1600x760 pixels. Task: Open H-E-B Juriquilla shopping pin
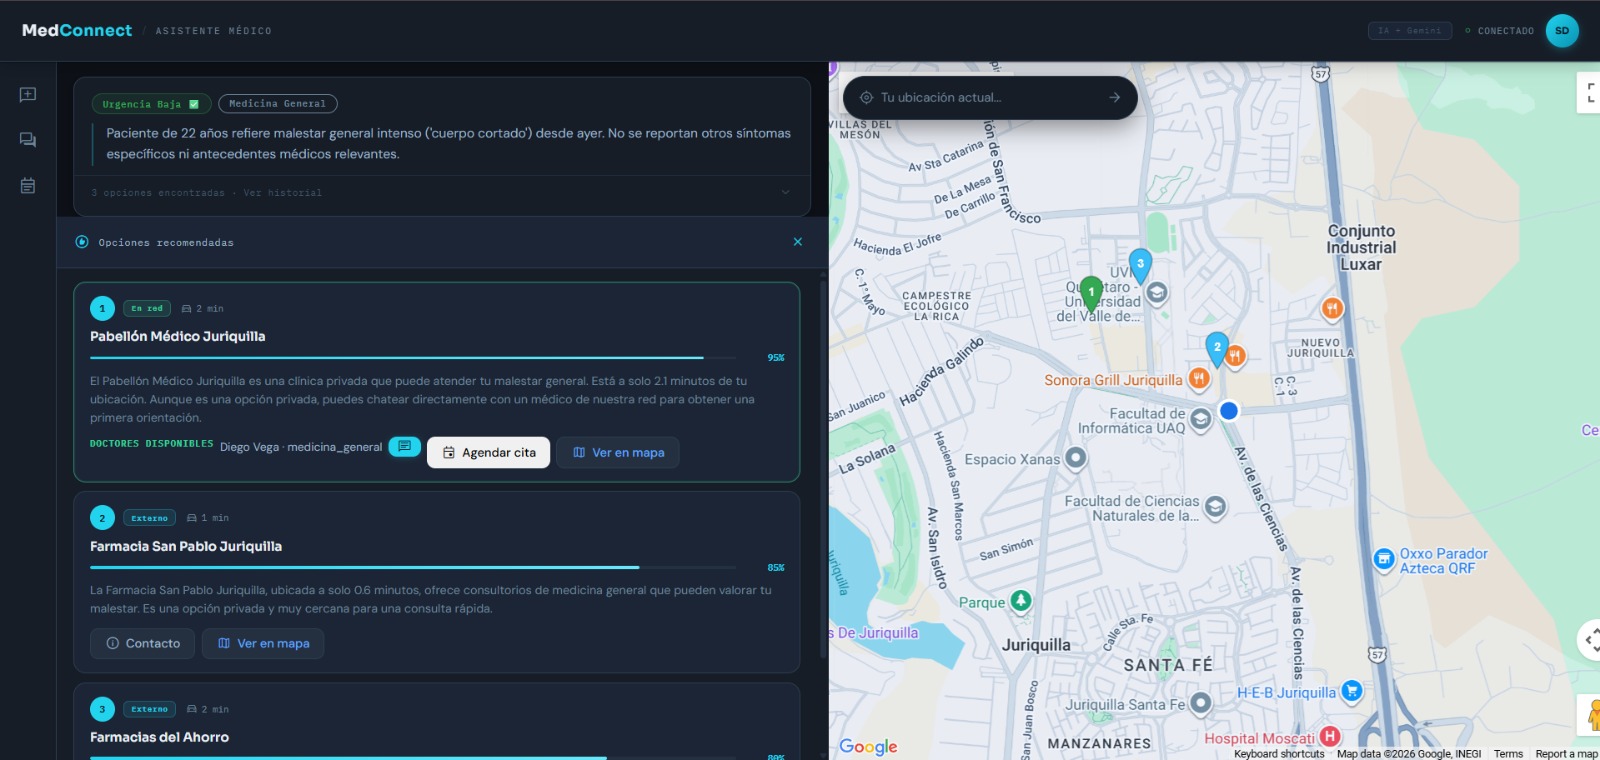coord(1352,690)
